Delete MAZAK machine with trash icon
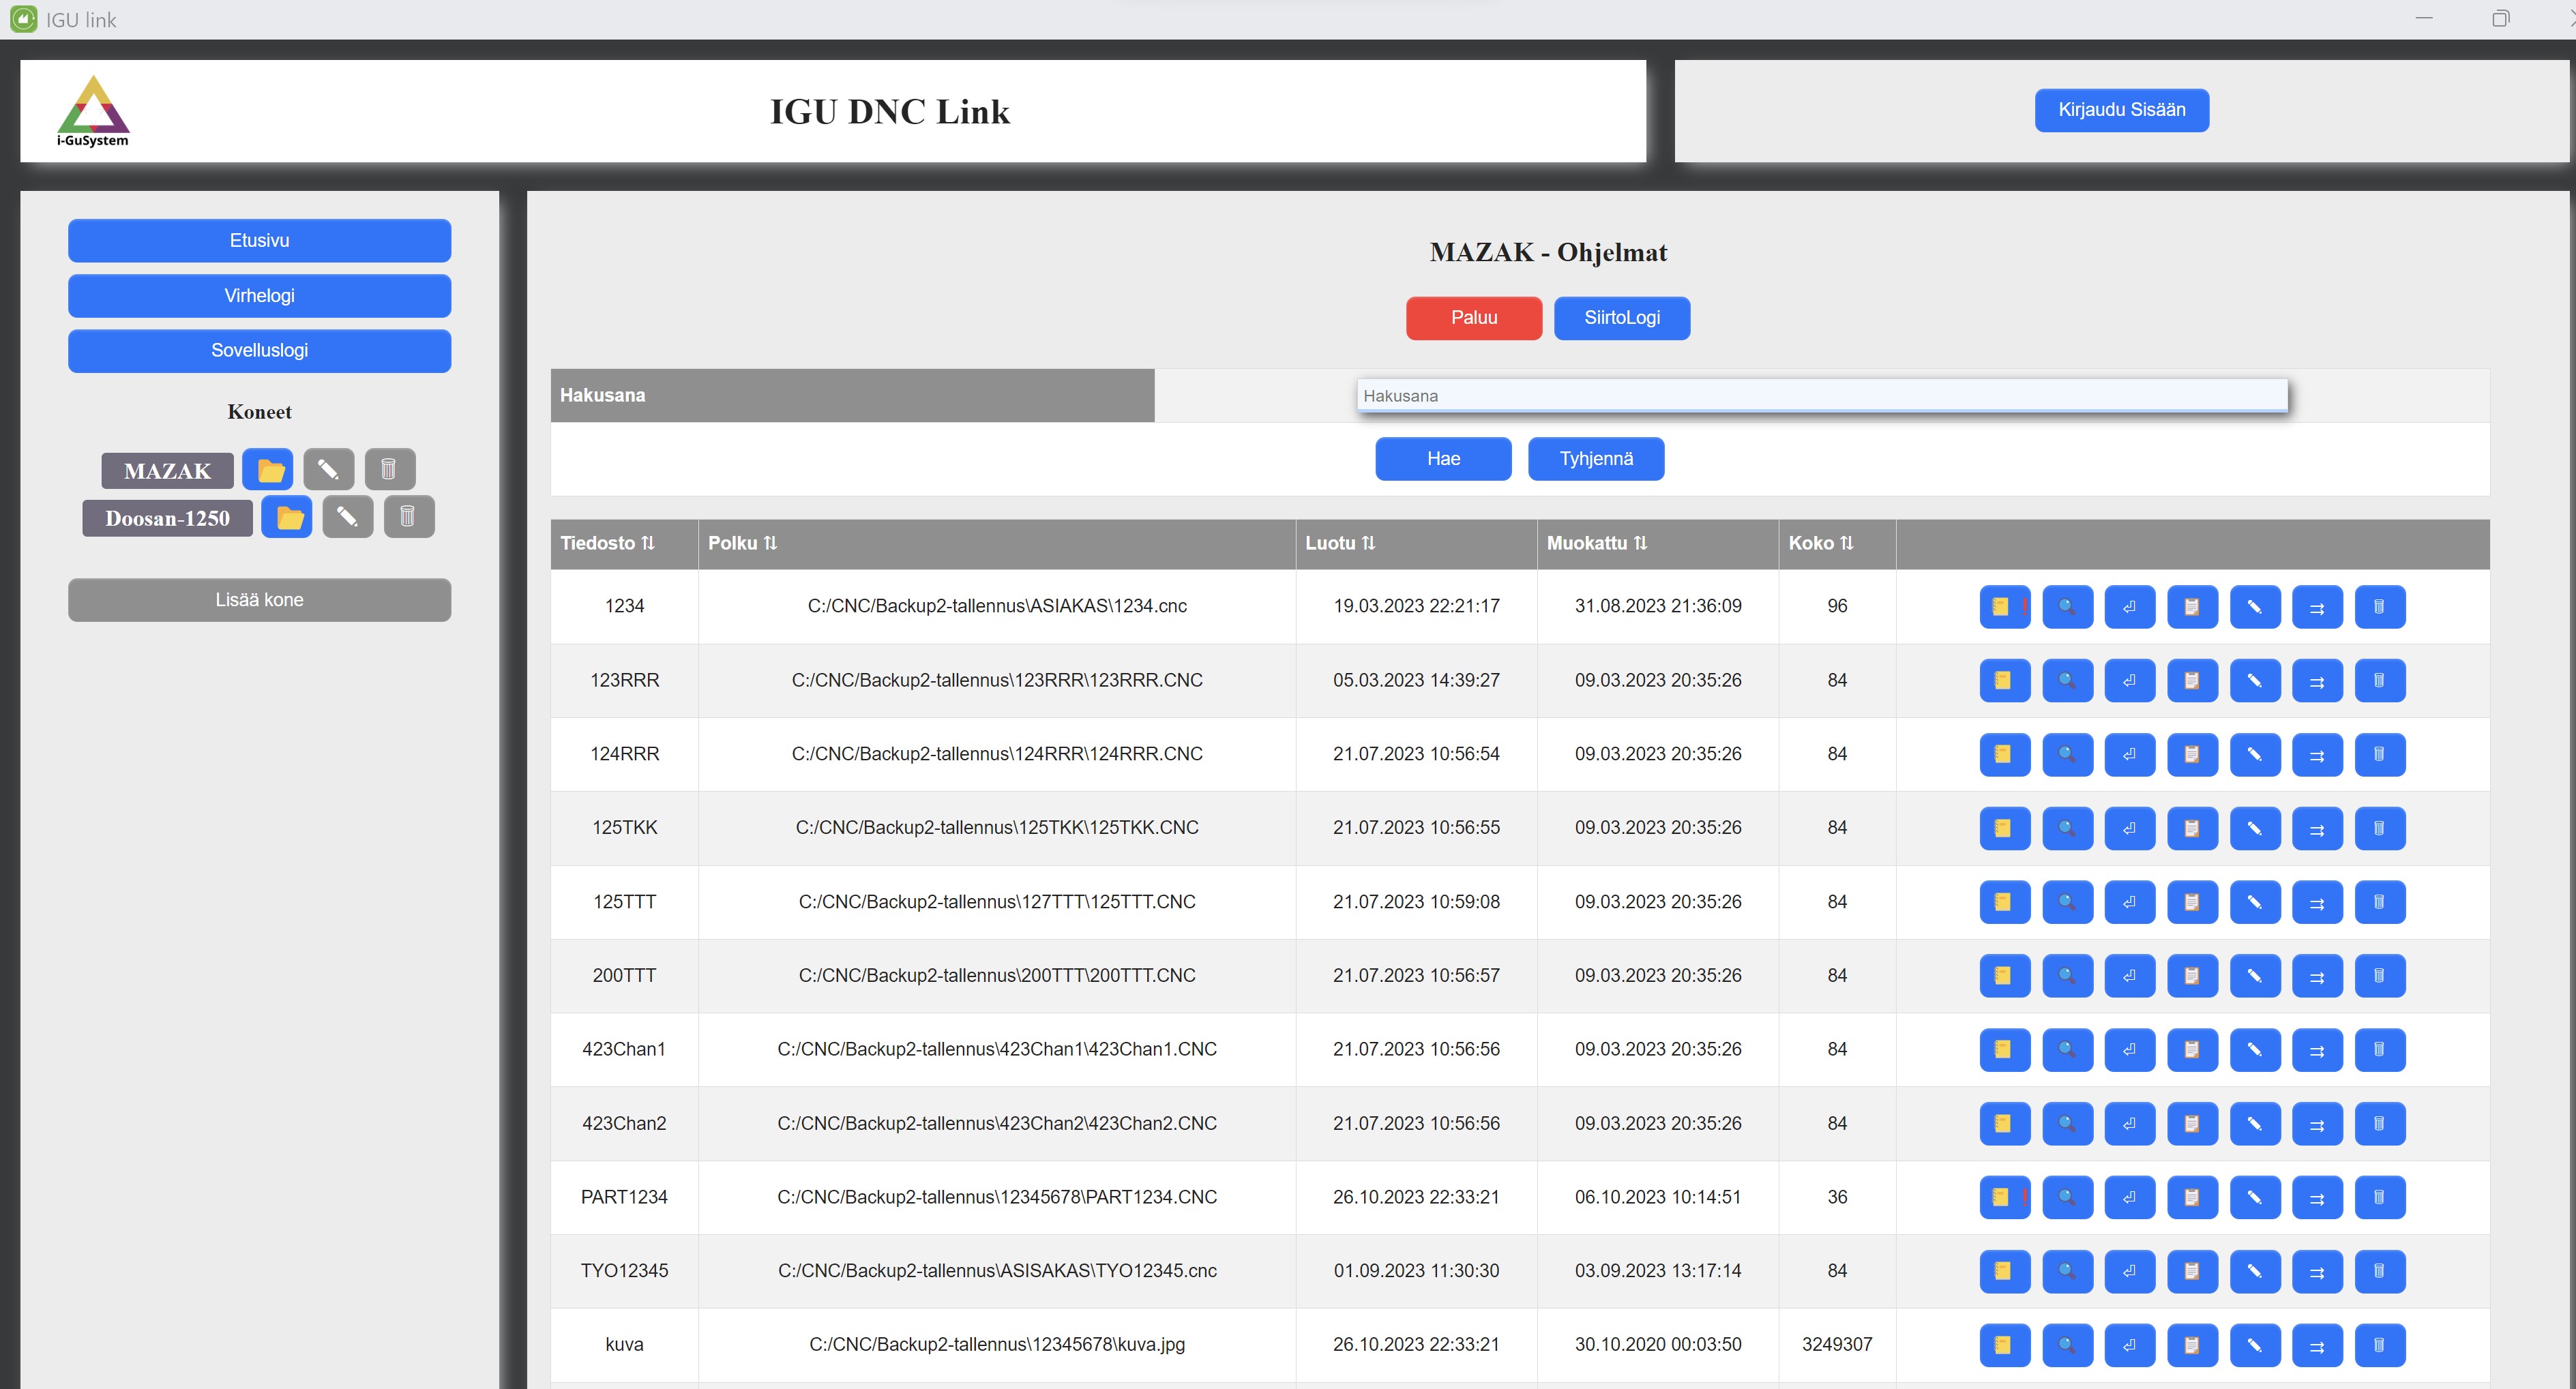Image resolution: width=2576 pixels, height=1389 pixels. [389, 470]
